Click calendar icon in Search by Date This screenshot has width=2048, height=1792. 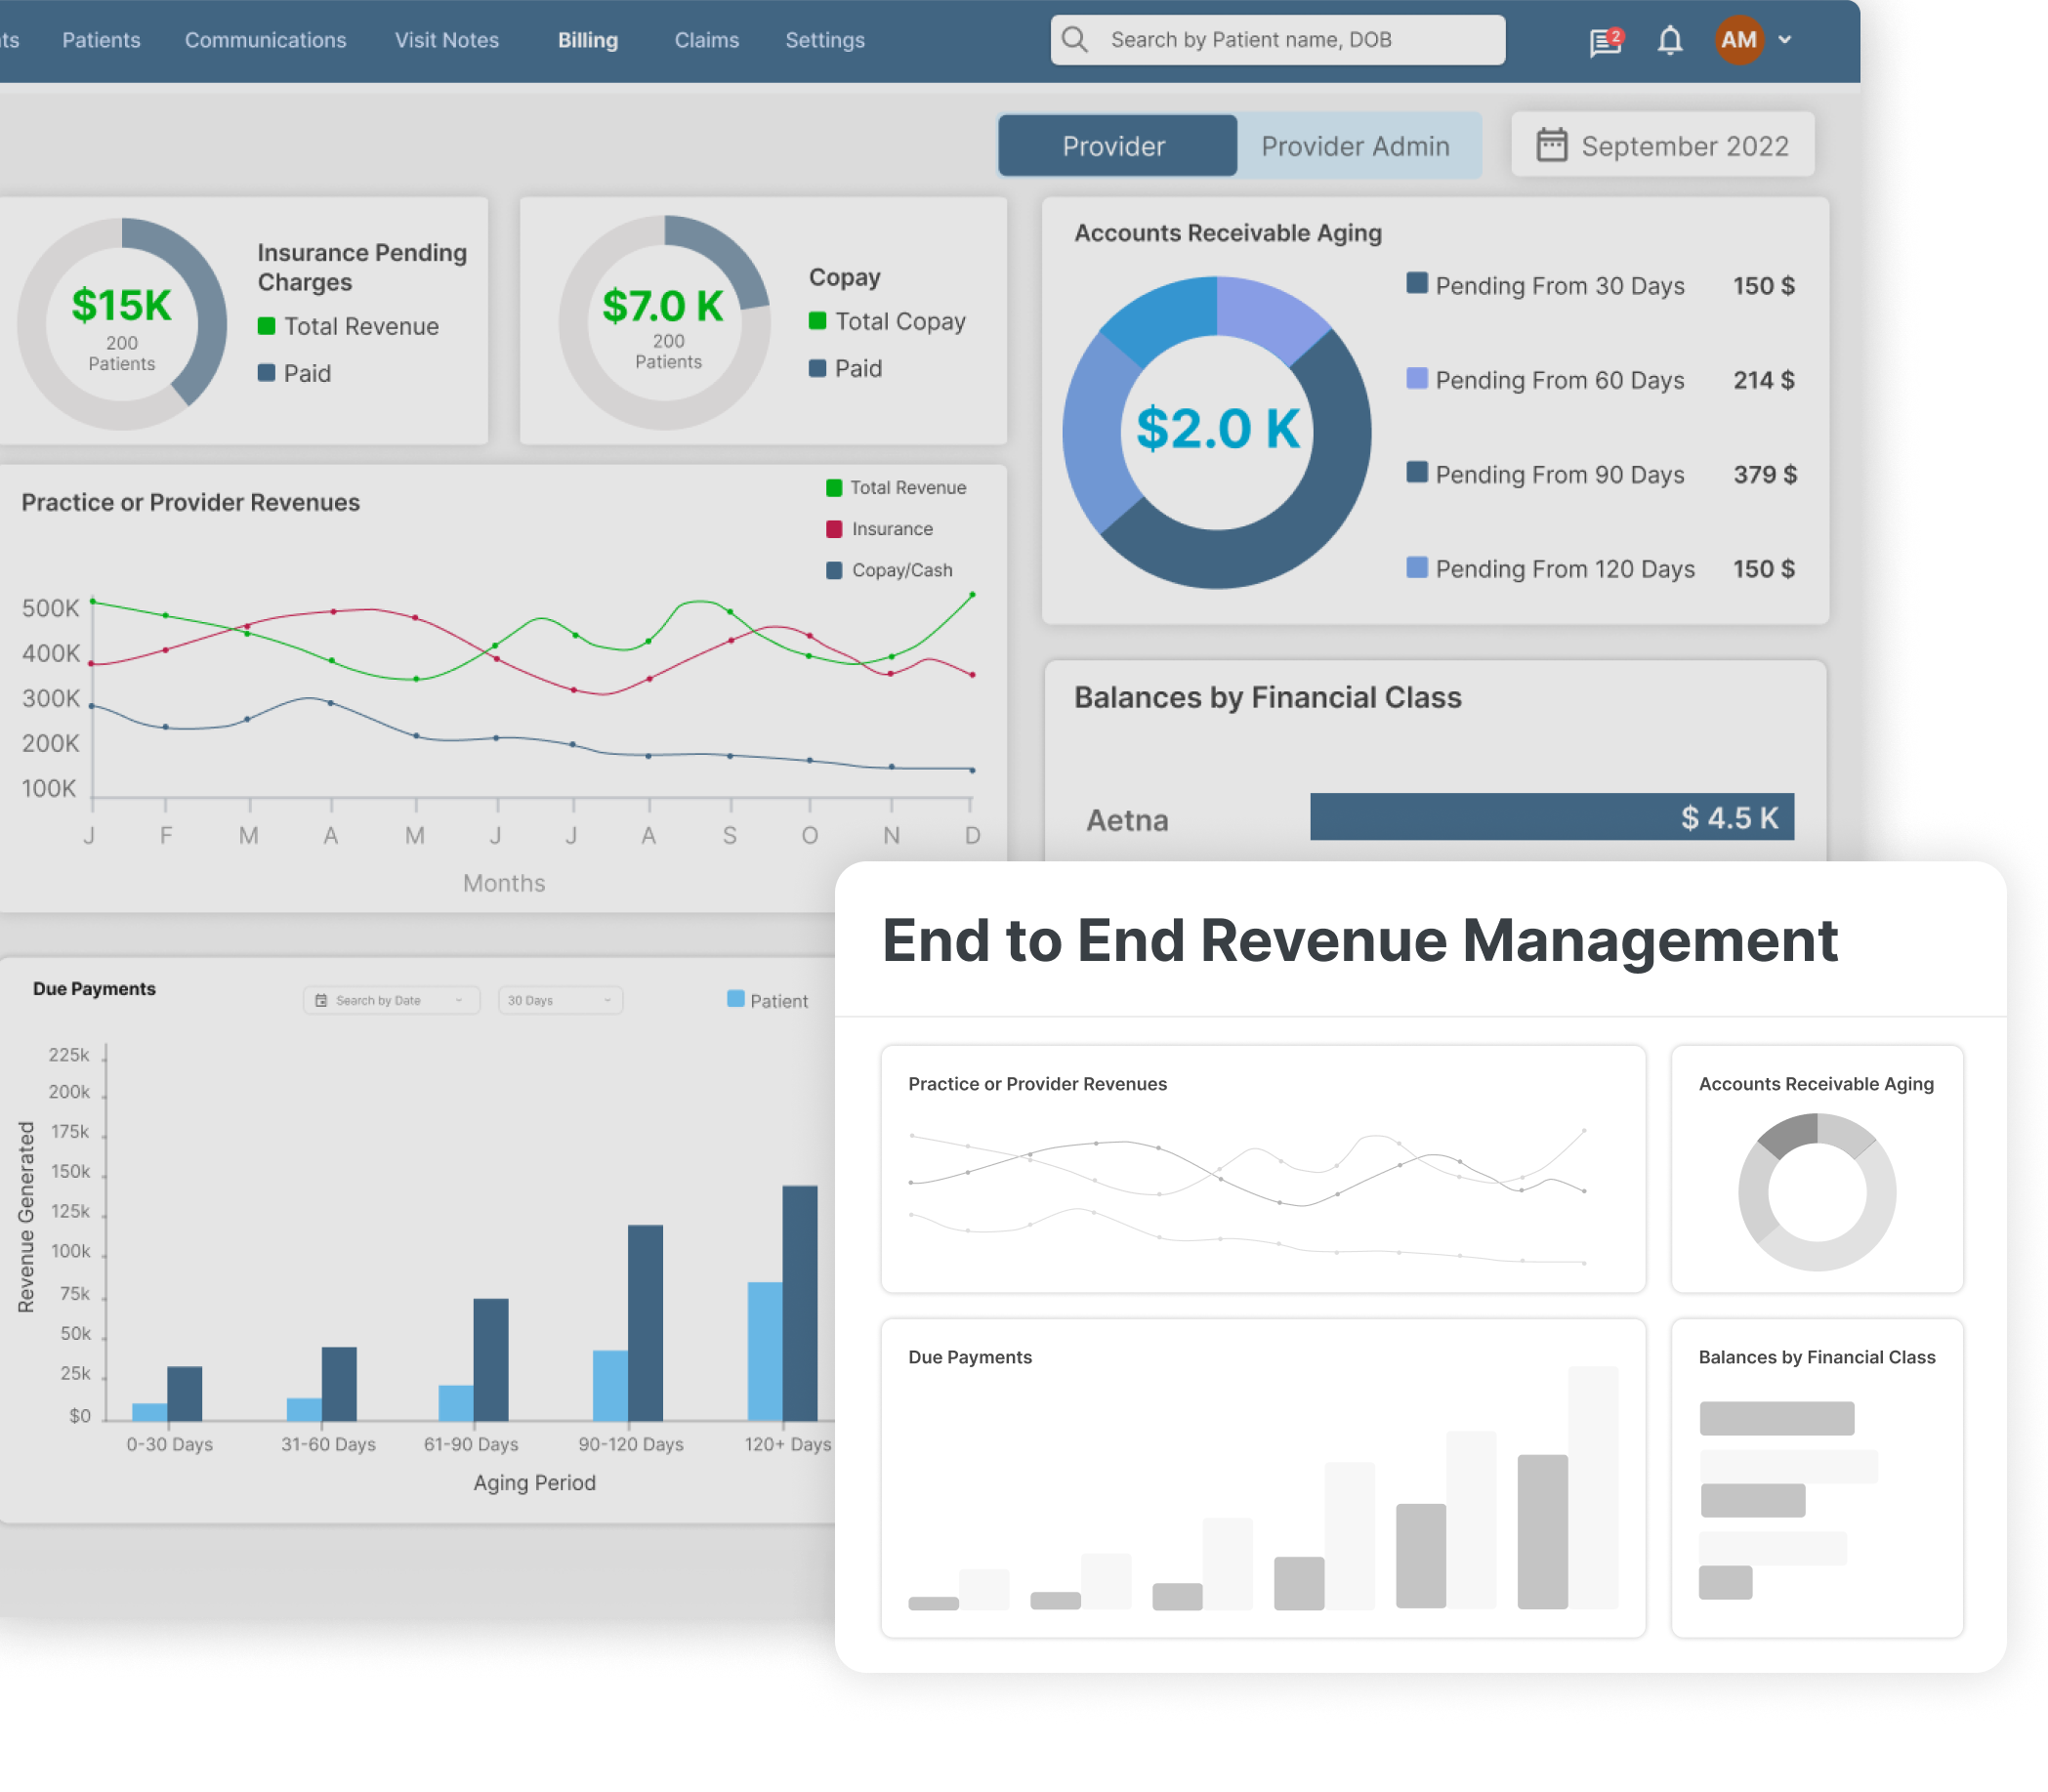321,1000
